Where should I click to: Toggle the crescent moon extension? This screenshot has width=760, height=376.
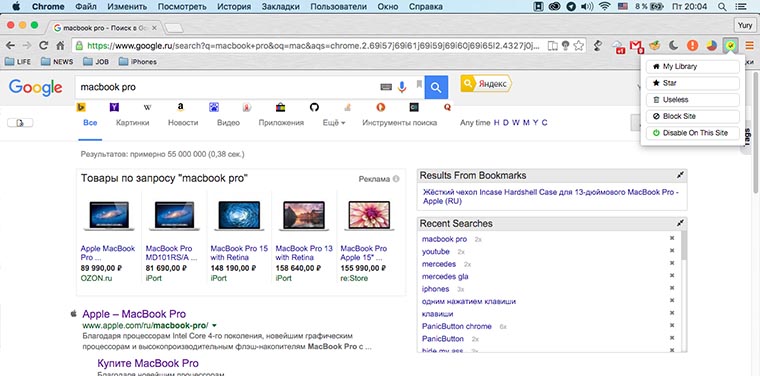[674, 46]
